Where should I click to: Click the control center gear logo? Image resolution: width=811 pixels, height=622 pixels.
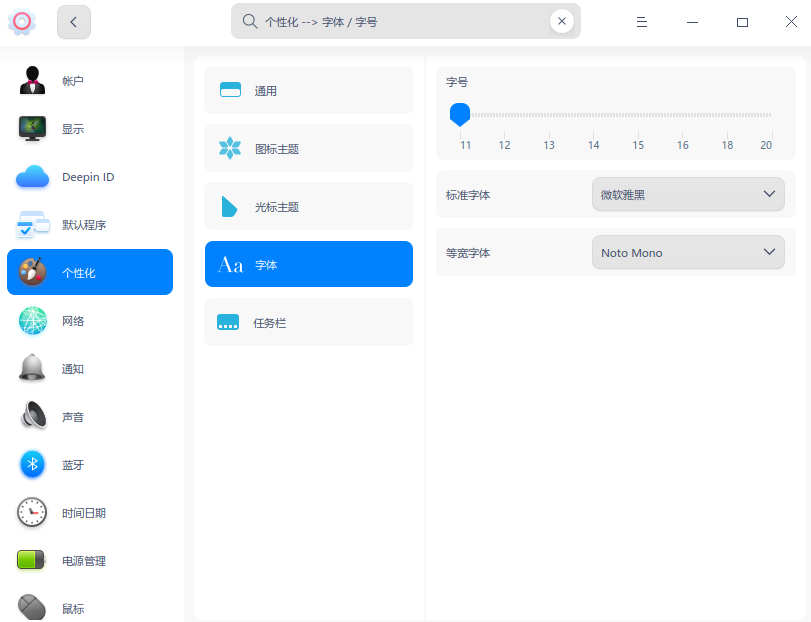pos(22,22)
